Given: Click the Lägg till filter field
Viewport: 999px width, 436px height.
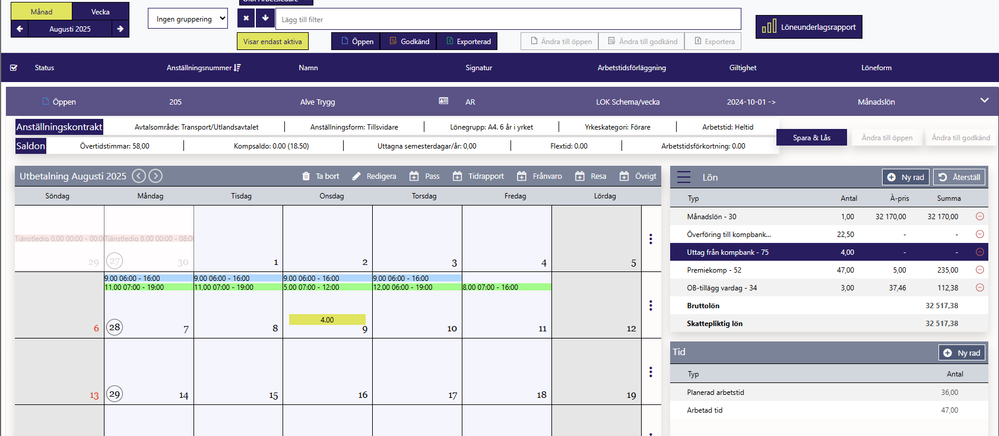Looking at the screenshot, I should point(508,19).
